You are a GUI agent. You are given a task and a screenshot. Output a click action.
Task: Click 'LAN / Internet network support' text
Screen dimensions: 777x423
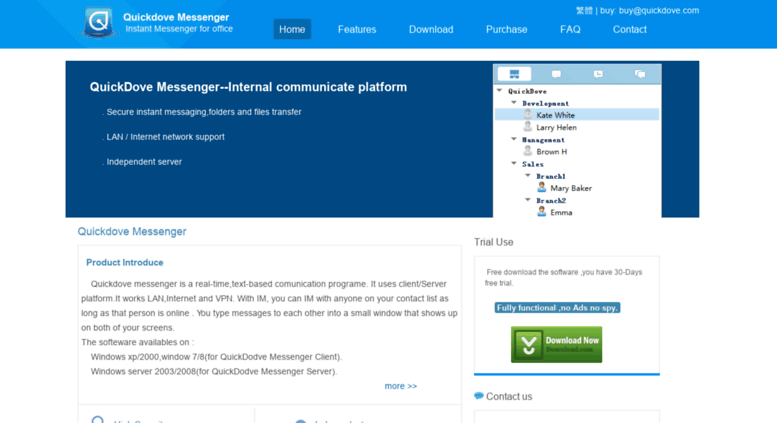coord(166,137)
